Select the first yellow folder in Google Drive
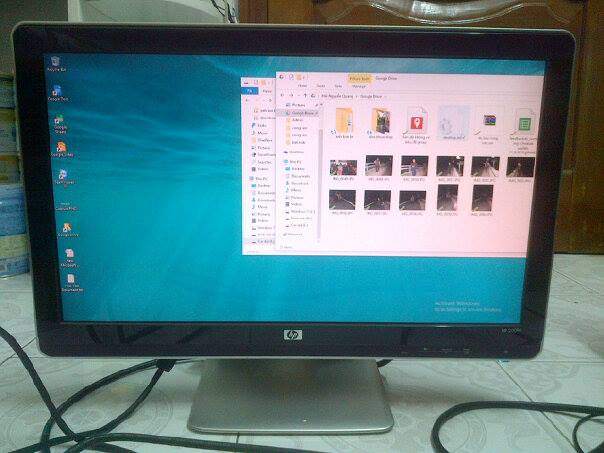Screen dimensions: 604x453 (x=344, y=121)
